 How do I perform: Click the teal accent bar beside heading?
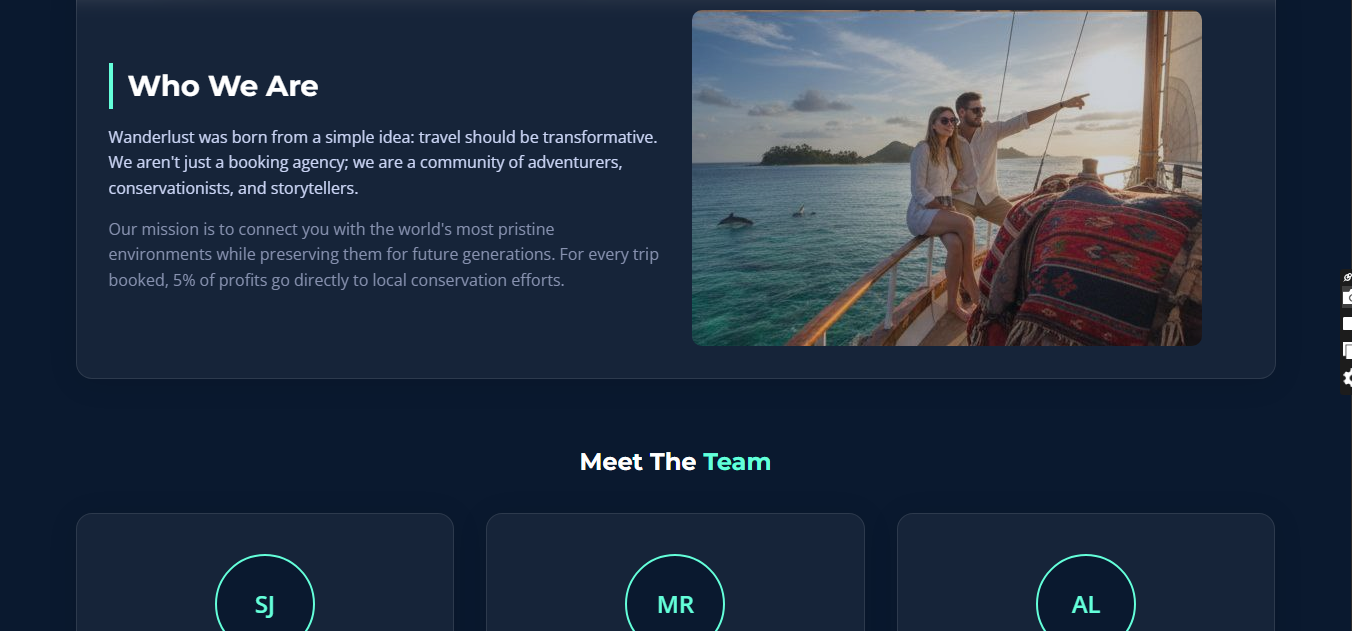(x=111, y=86)
